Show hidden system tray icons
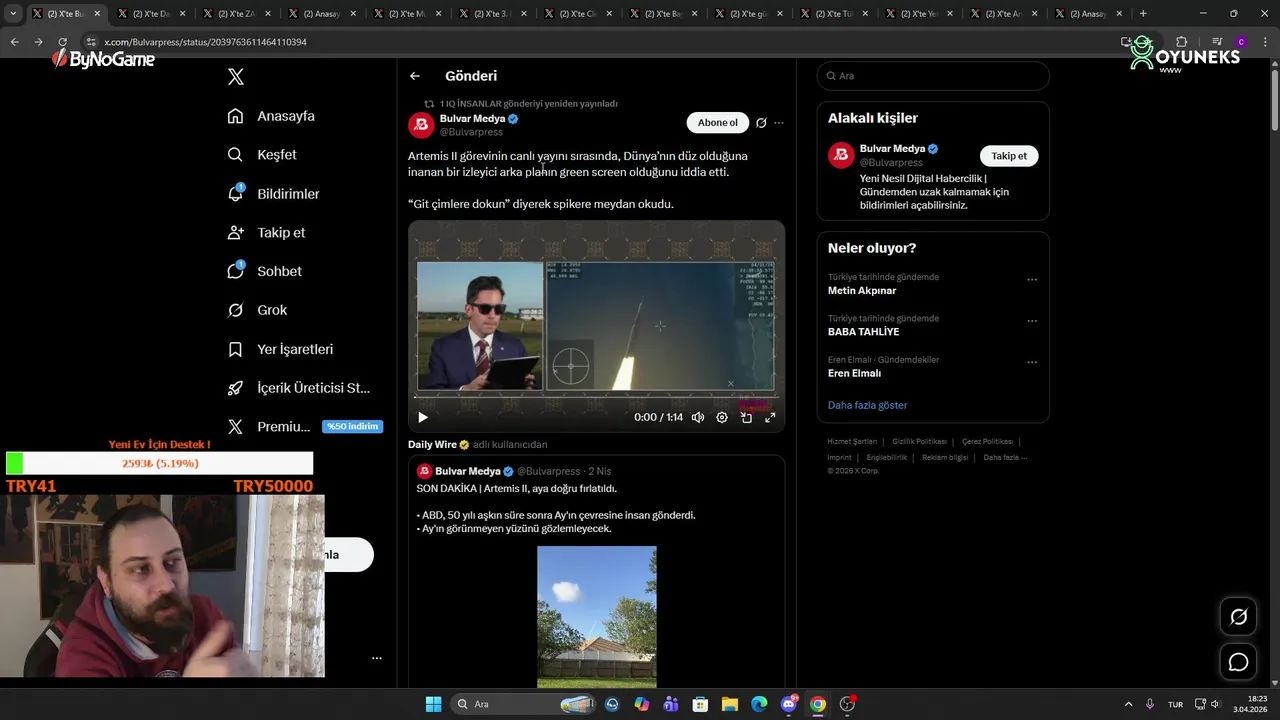Viewport: 1280px width, 720px height. click(1129, 704)
